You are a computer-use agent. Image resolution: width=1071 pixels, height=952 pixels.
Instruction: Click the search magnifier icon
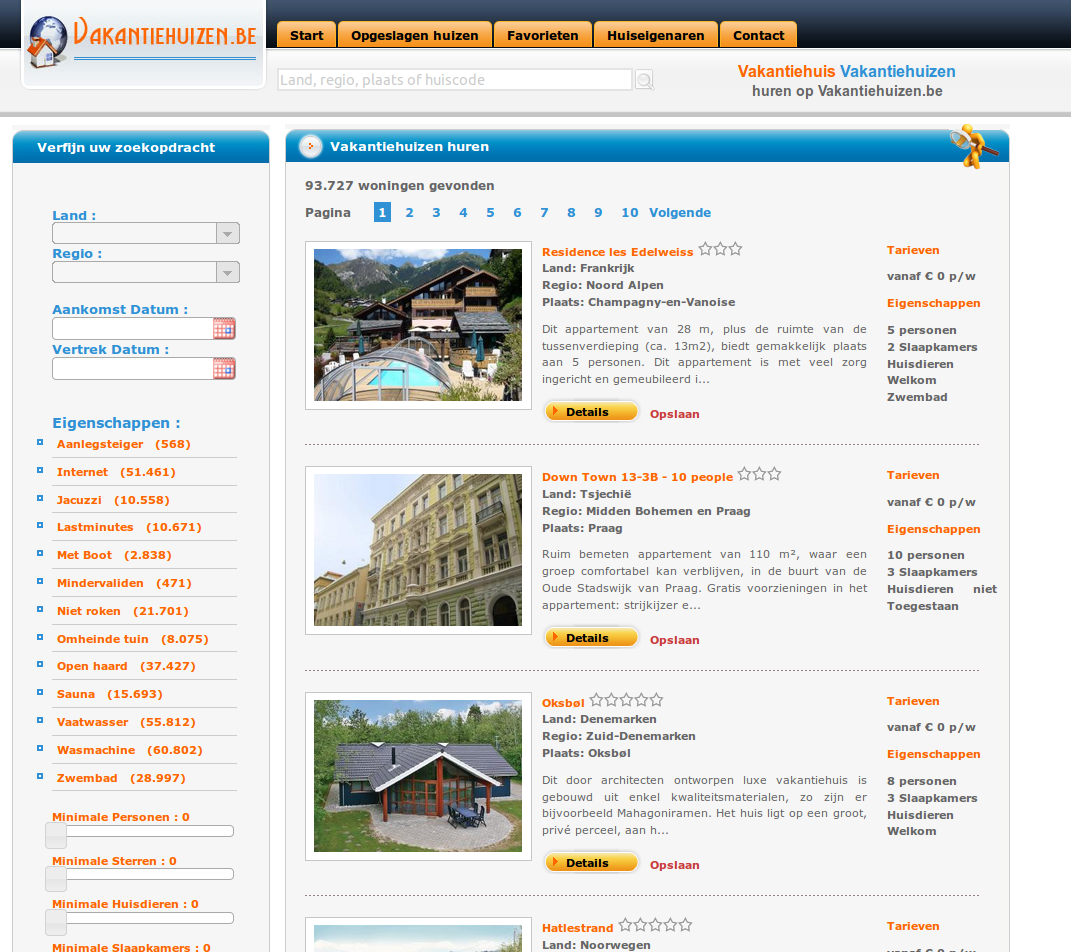tap(644, 80)
